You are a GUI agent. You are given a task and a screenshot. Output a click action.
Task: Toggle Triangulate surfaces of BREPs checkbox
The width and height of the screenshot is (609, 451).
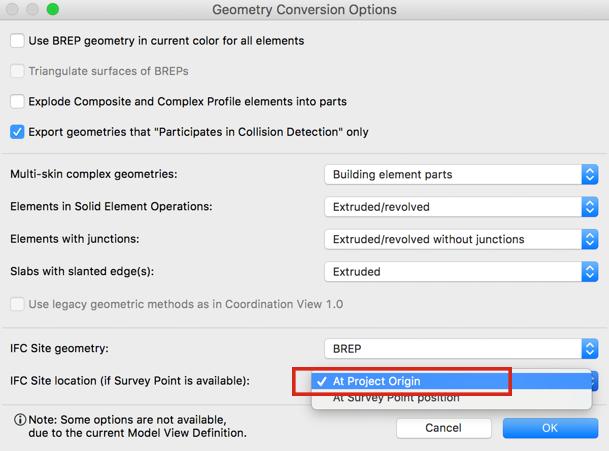tap(17, 71)
